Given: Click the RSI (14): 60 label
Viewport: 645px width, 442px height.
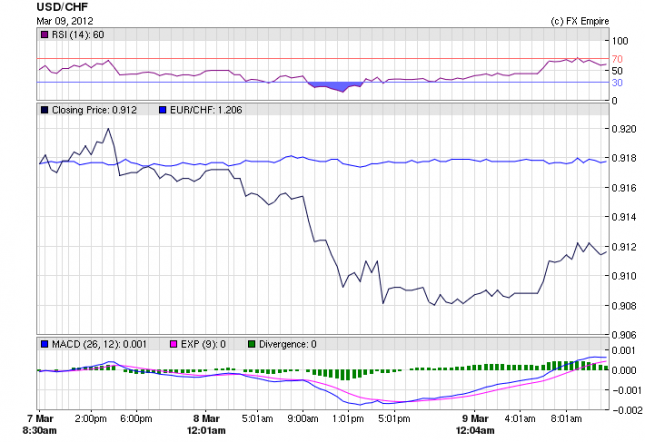Looking at the screenshot, I should pyautogui.click(x=78, y=35).
